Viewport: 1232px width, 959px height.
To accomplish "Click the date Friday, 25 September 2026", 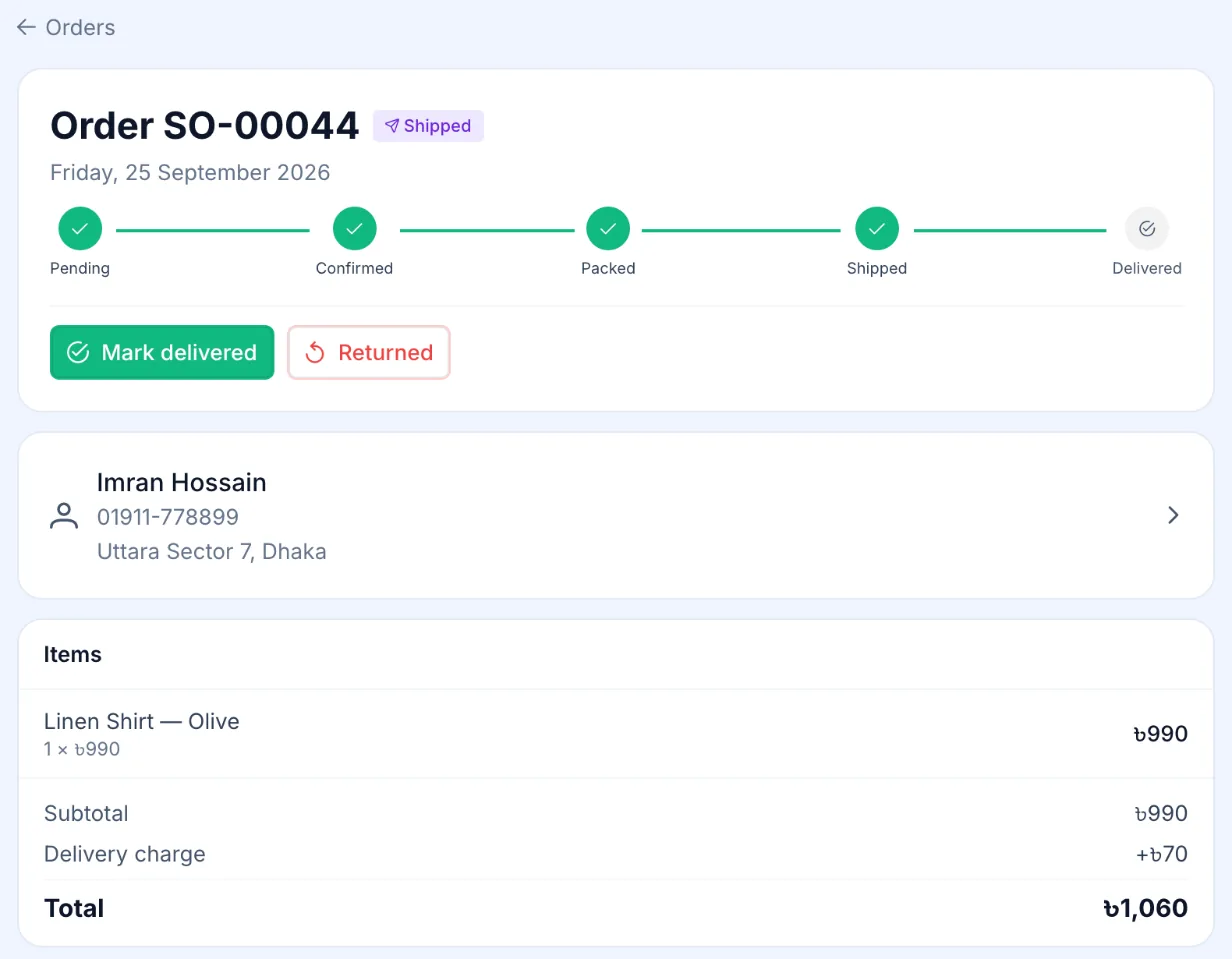I will click(x=190, y=172).
